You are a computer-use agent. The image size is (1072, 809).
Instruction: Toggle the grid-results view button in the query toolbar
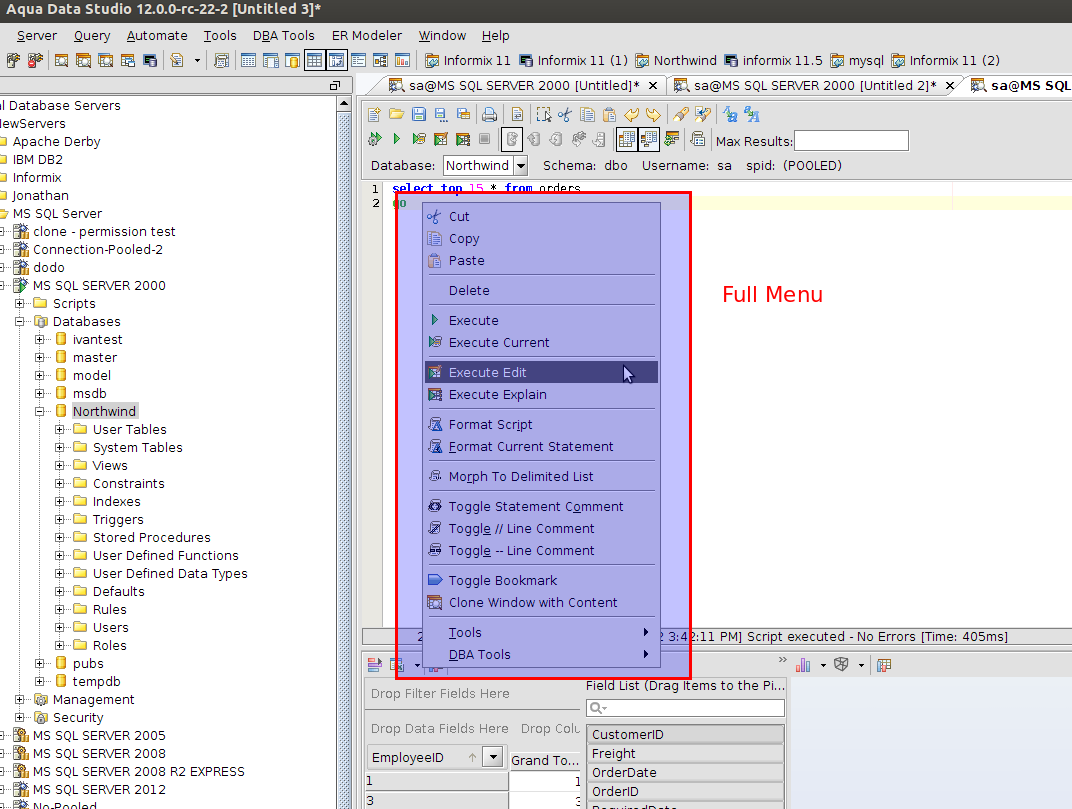tap(626, 140)
